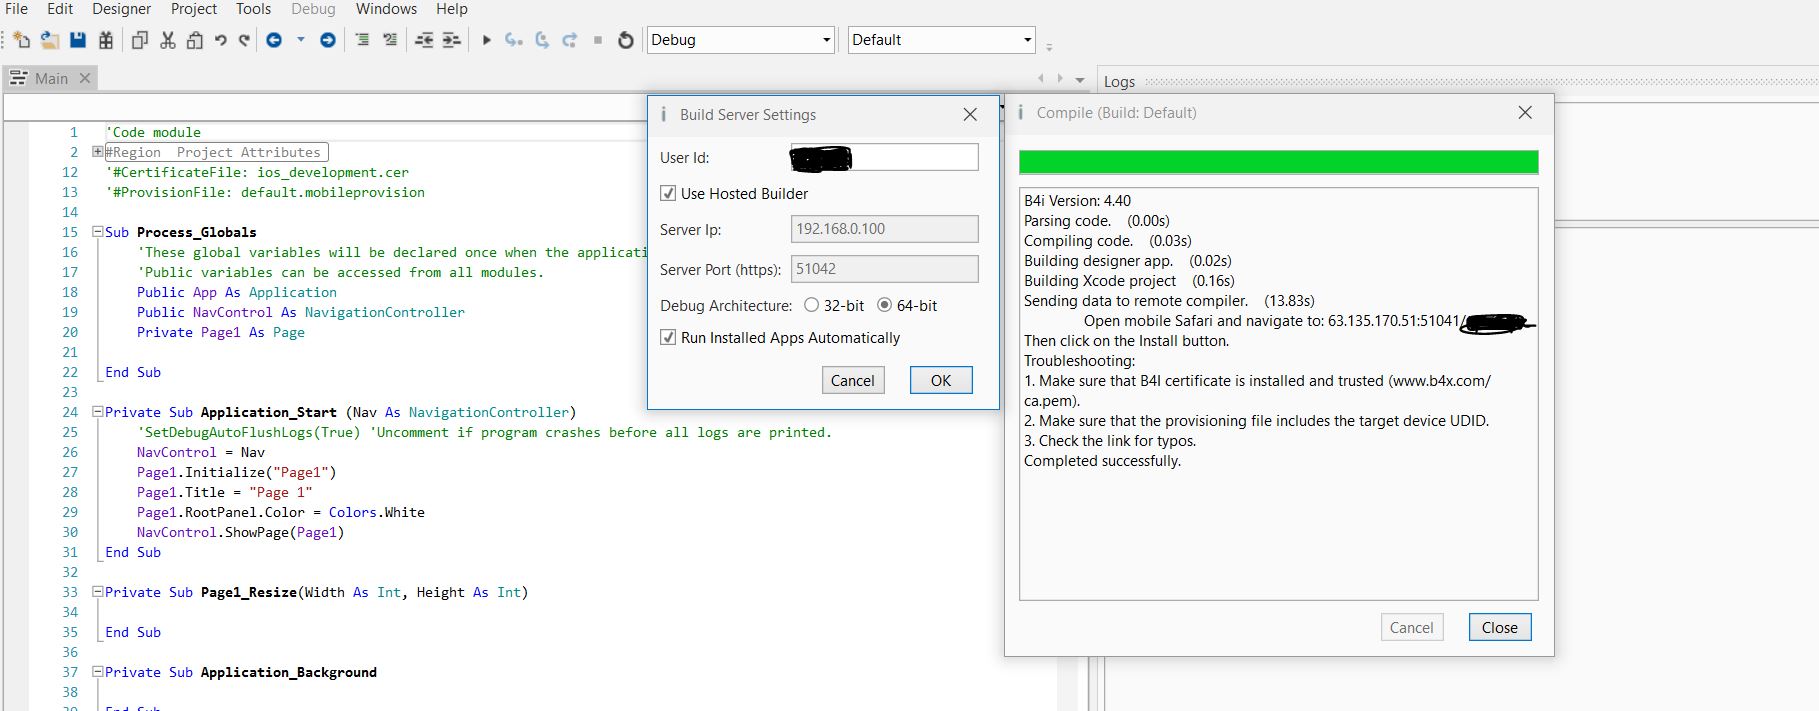
Task: Open the navigation history dropdown arrow
Action: (x=300, y=40)
